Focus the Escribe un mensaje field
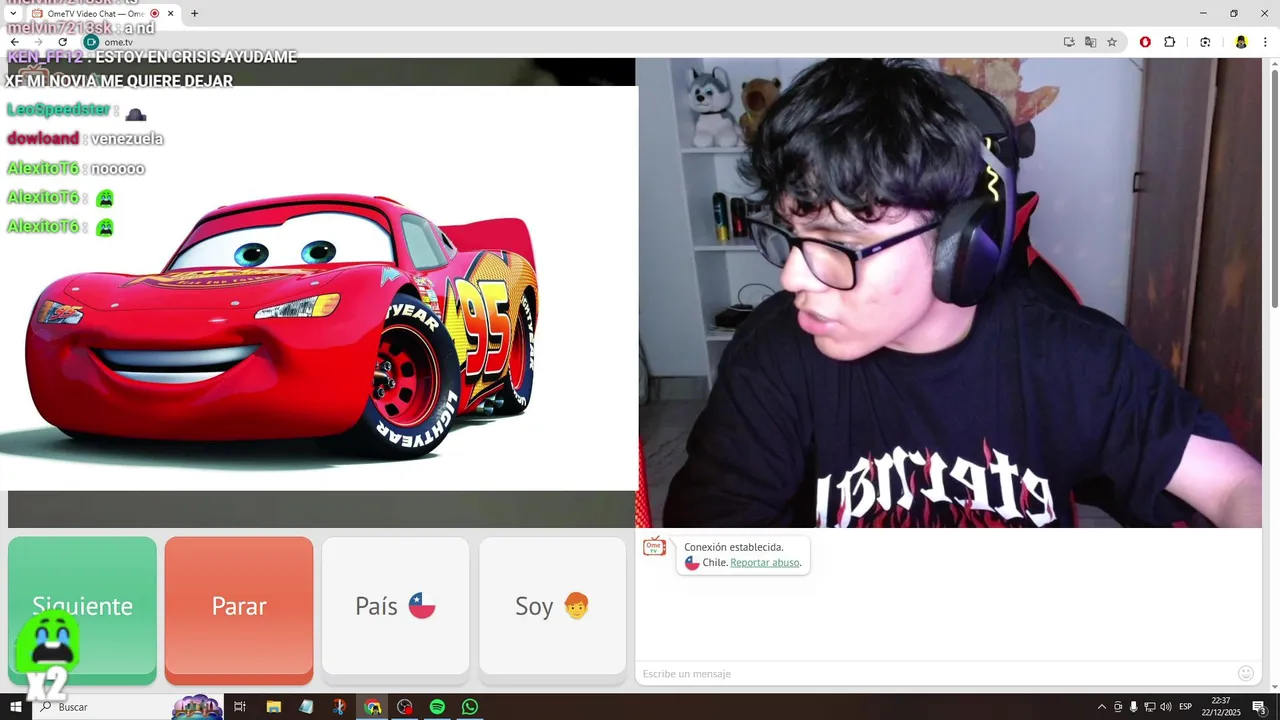This screenshot has height=720, width=1280. 935,674
